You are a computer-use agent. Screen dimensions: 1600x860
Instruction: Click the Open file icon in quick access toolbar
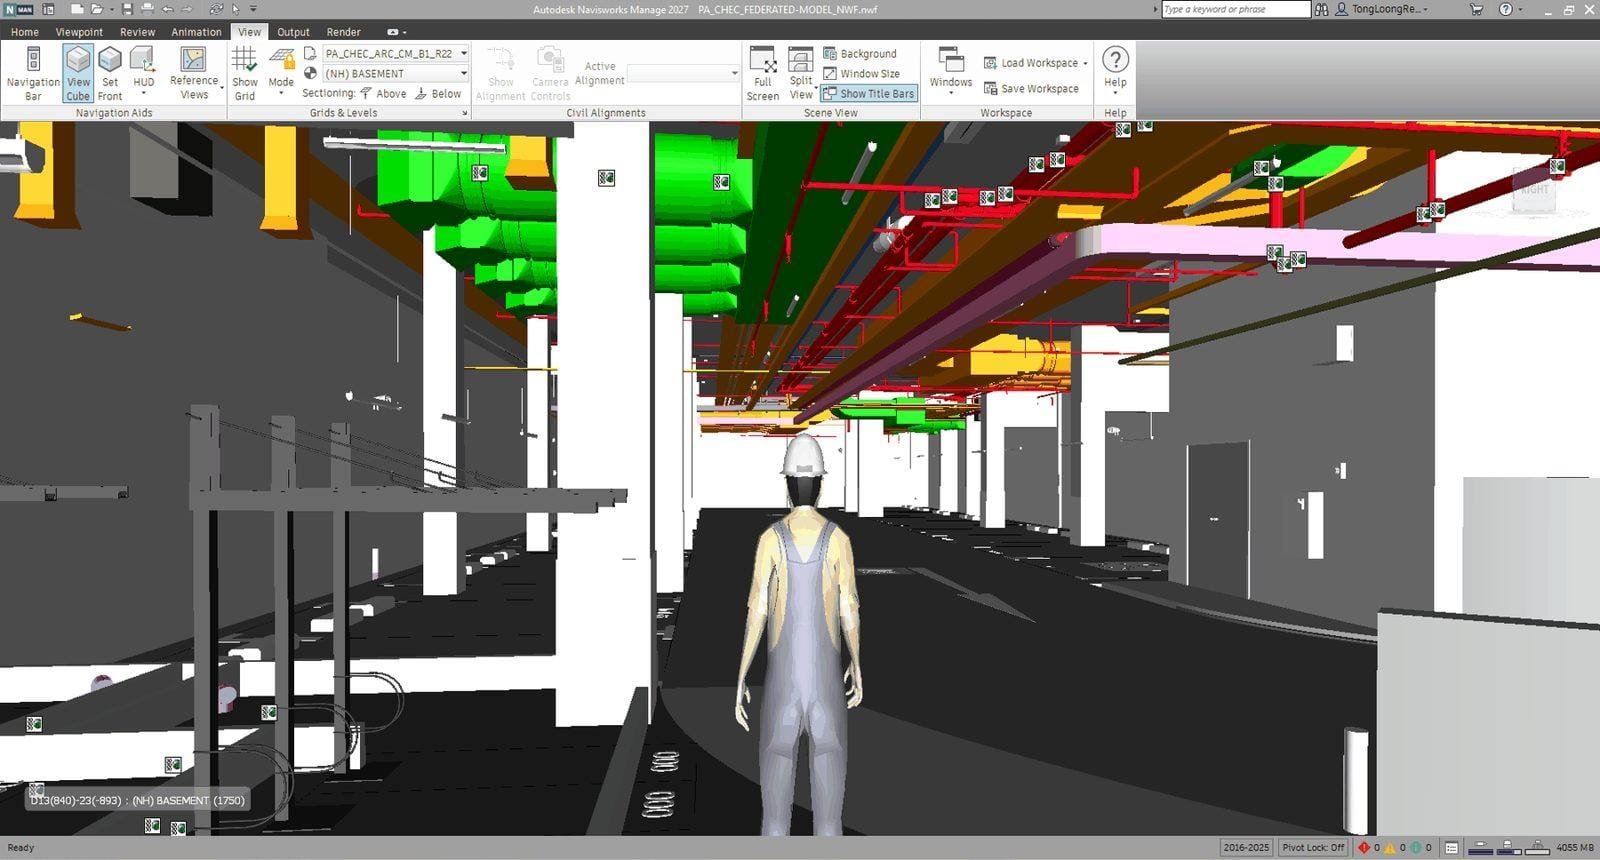[97, 9]
